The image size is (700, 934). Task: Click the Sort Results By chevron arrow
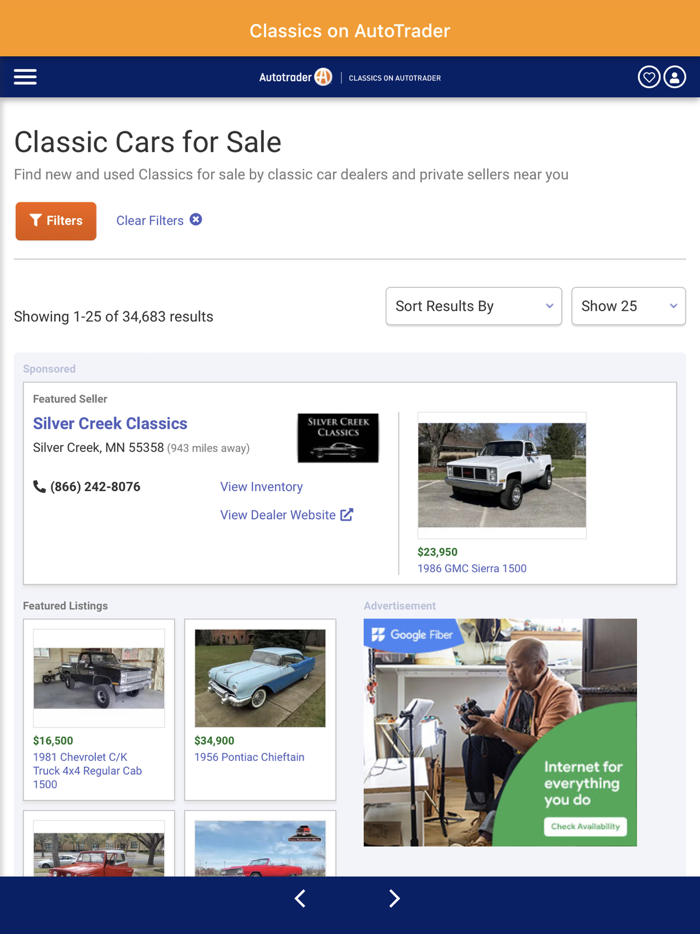549,306
